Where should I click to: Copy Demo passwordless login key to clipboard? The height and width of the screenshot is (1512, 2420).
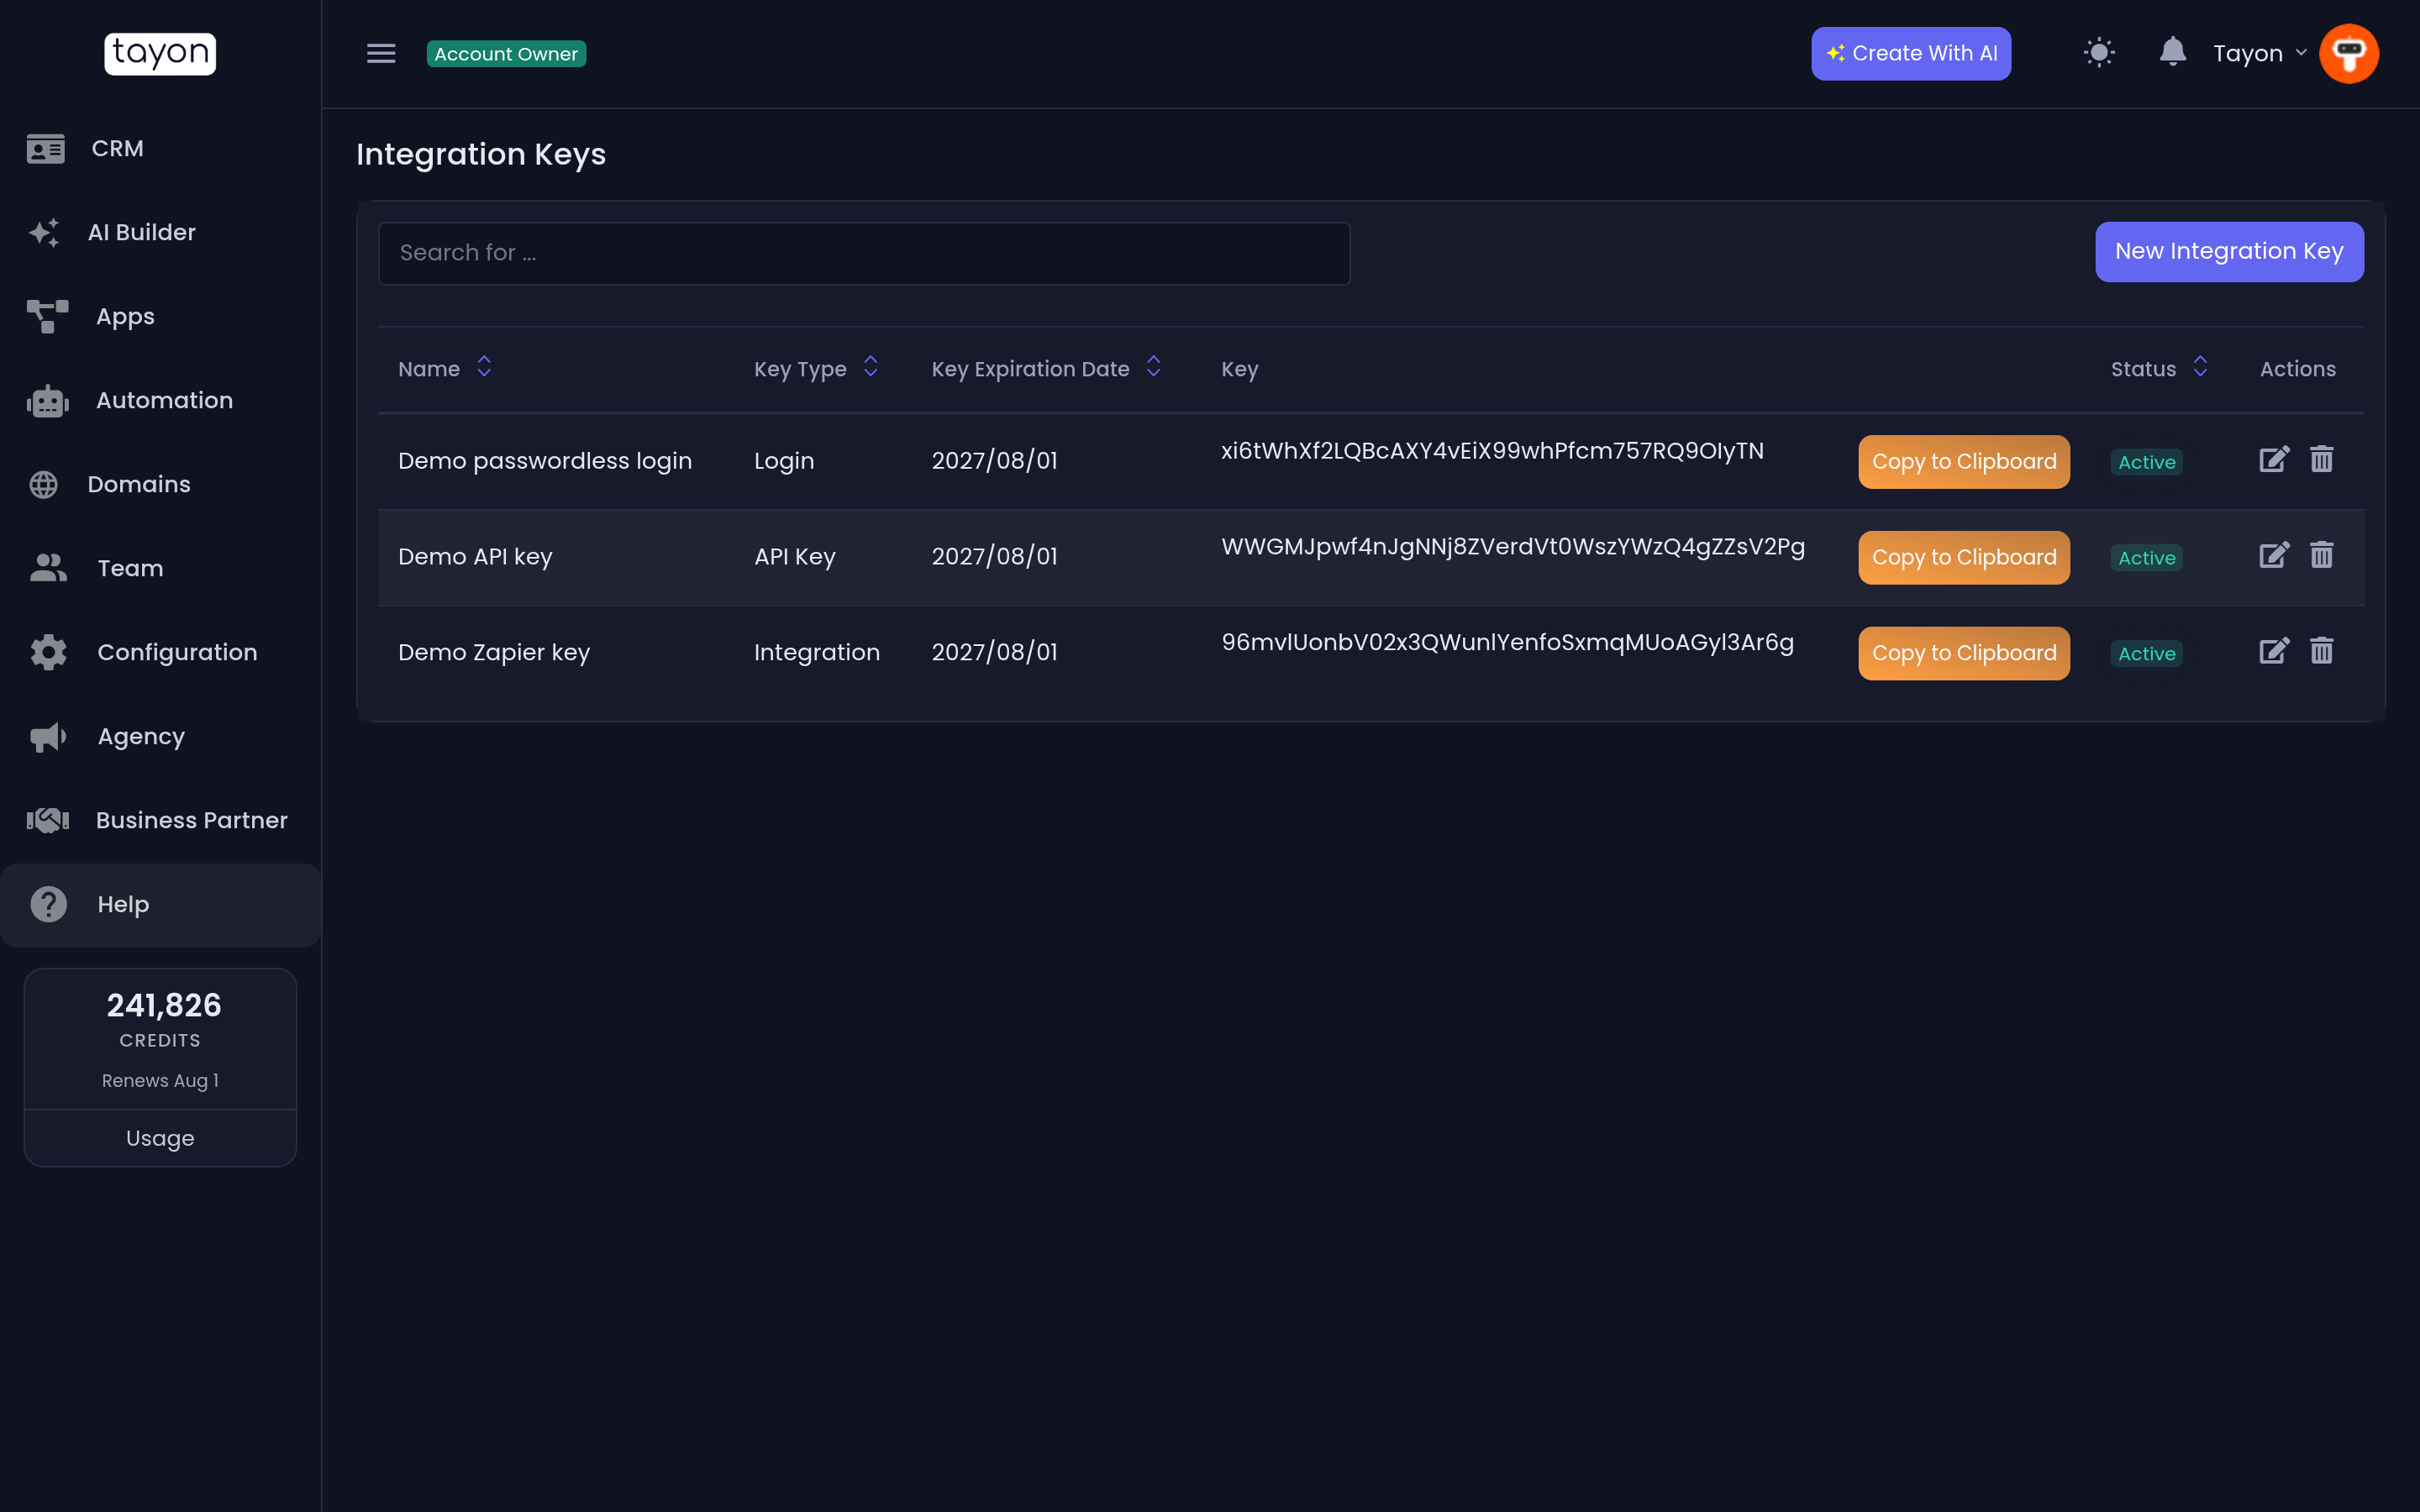[1964, 462]
